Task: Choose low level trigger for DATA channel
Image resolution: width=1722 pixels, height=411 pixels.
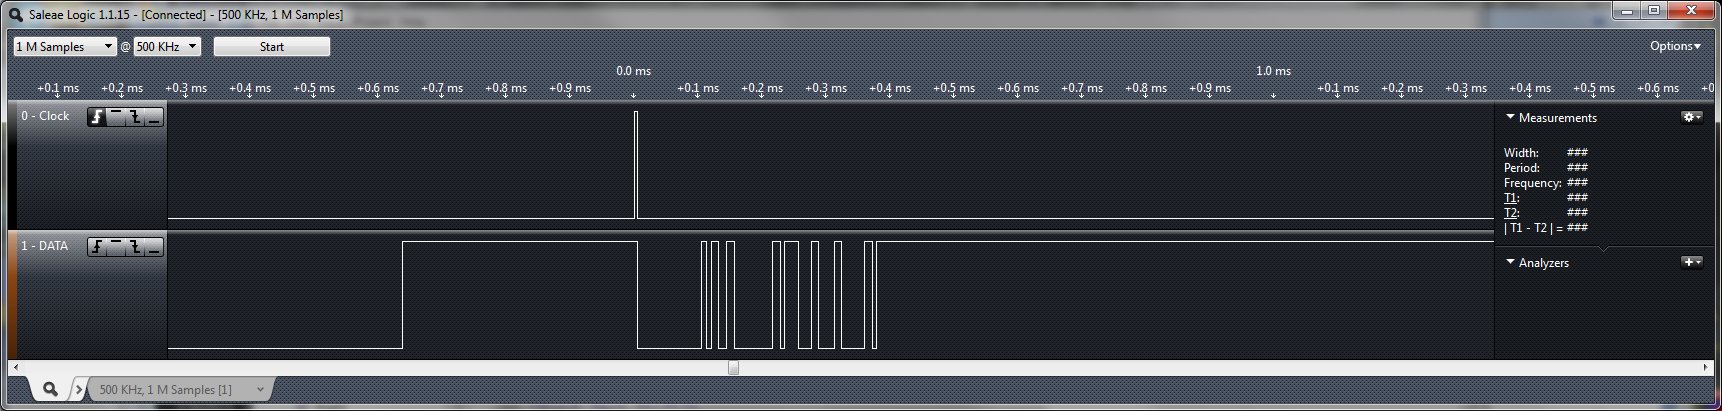Action: (154, 247)
